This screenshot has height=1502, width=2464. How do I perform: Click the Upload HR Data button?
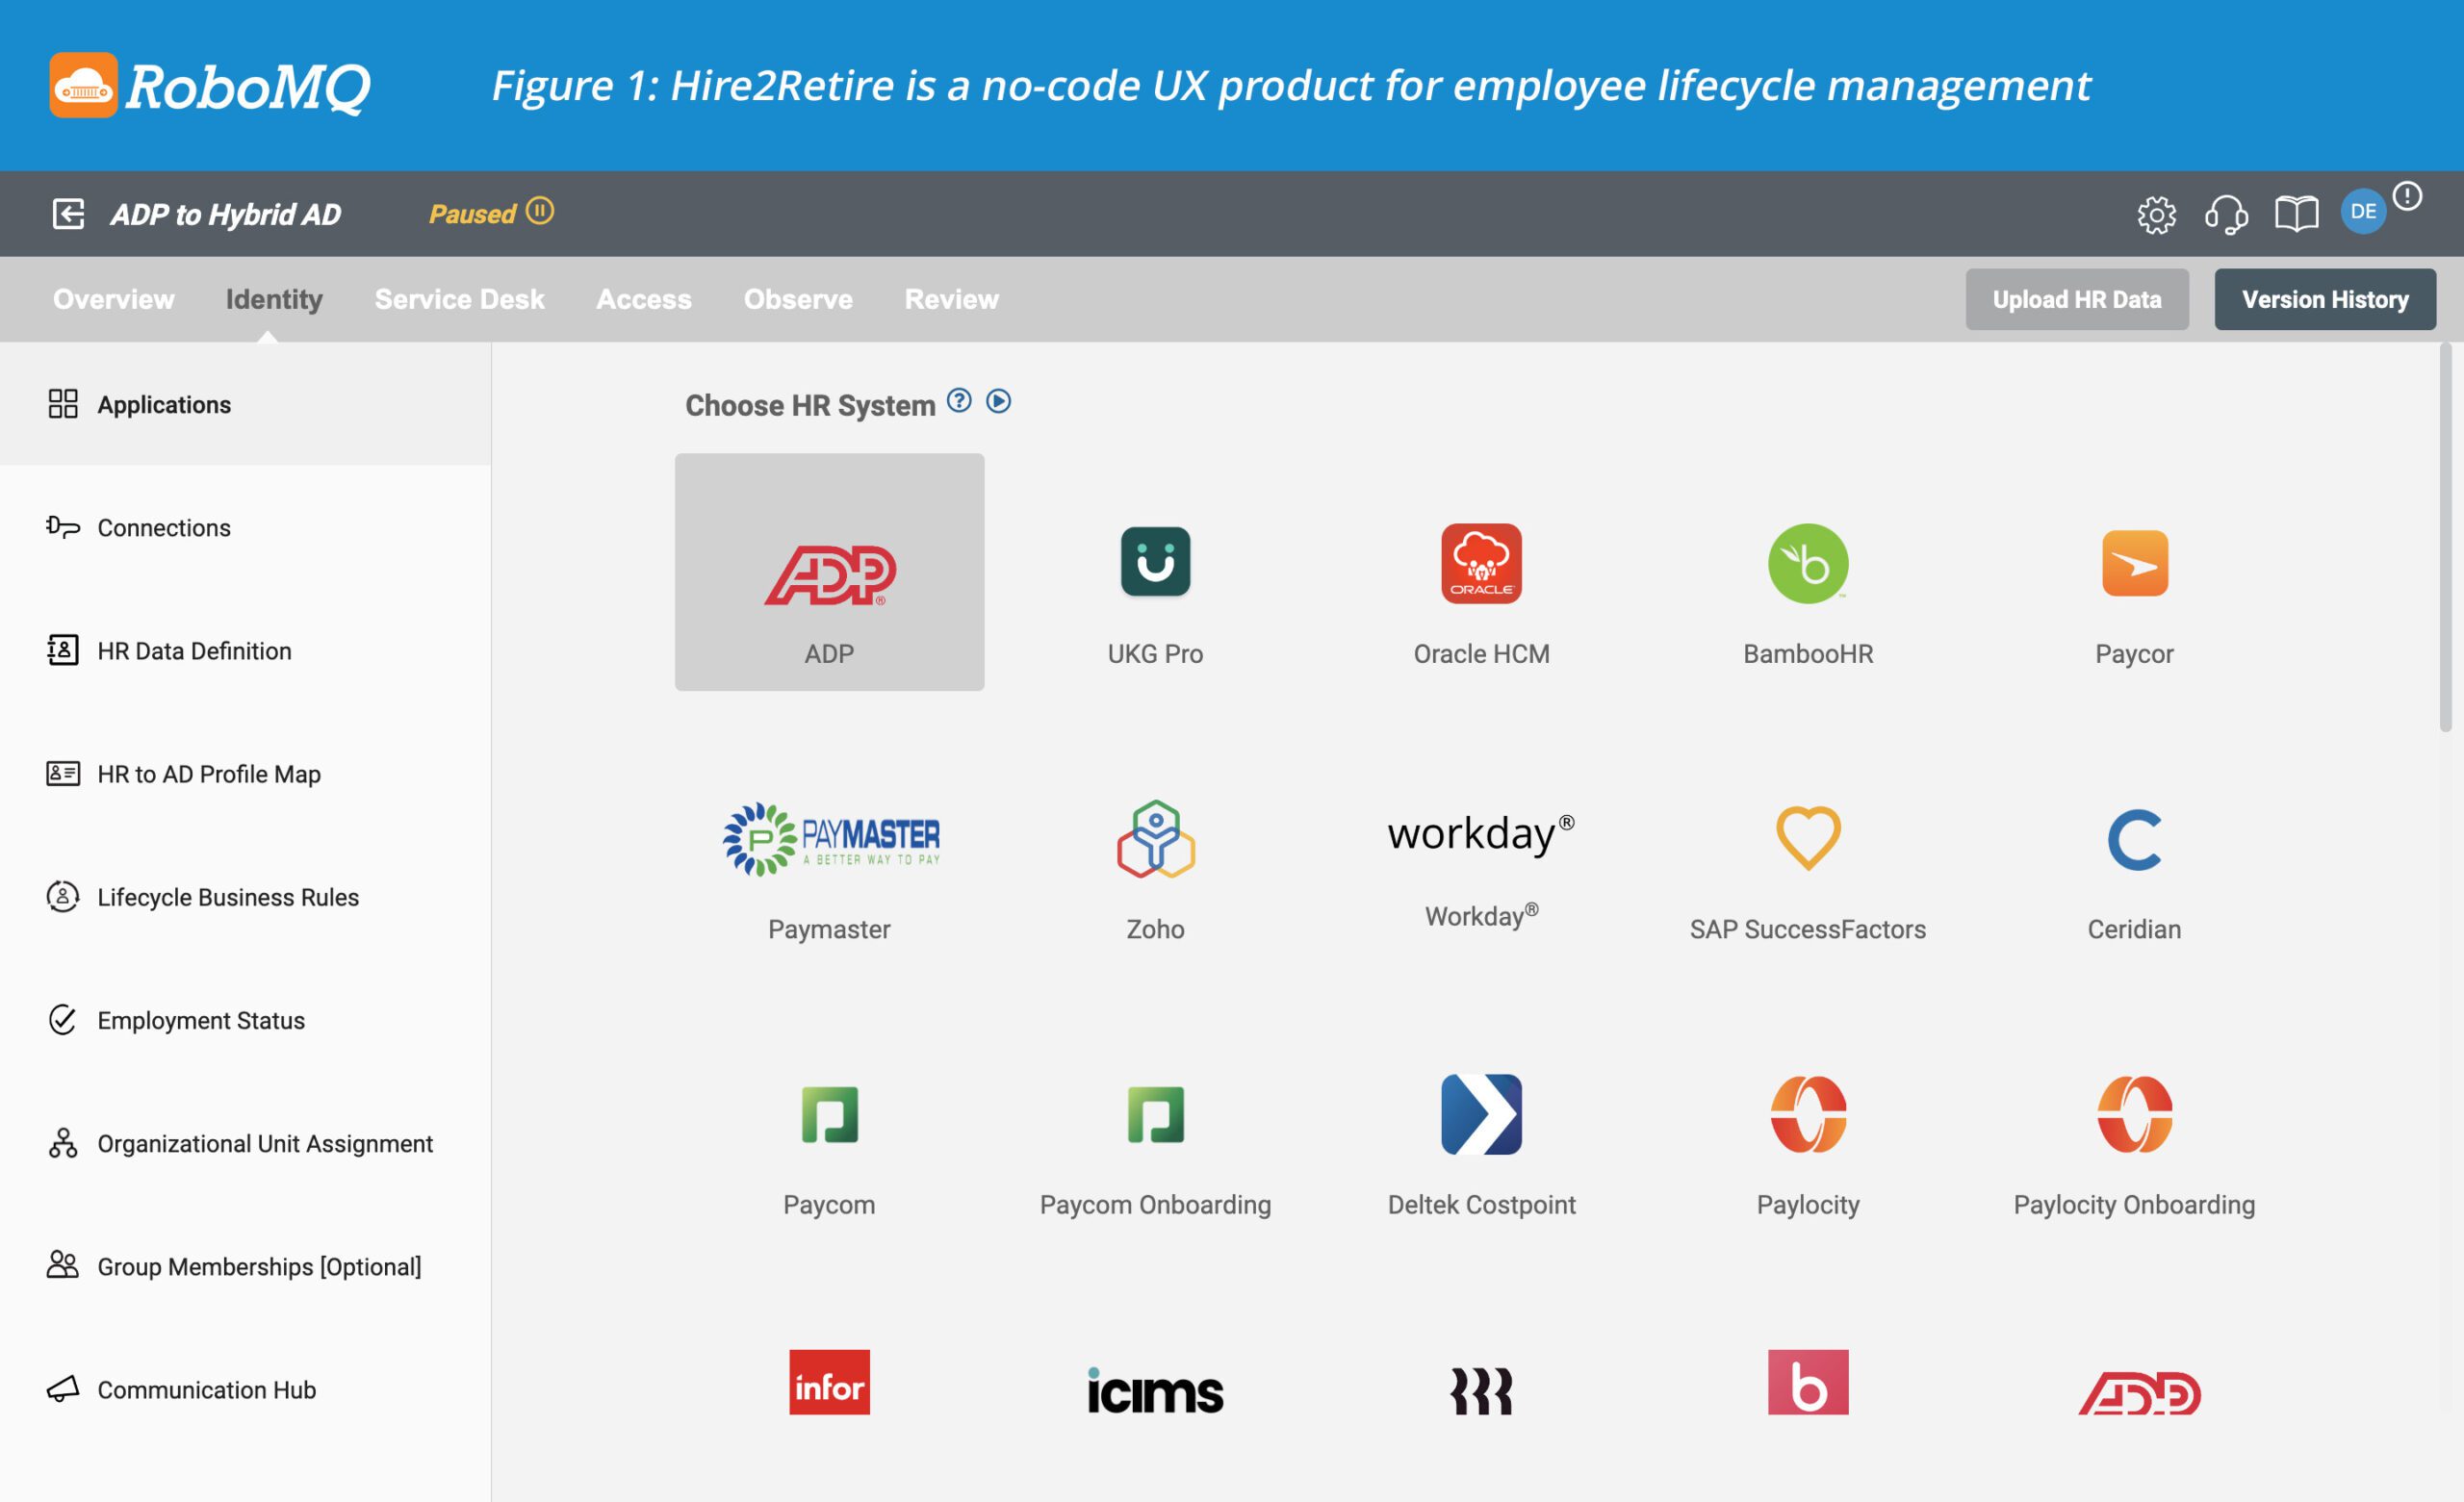coord(2077,299)
